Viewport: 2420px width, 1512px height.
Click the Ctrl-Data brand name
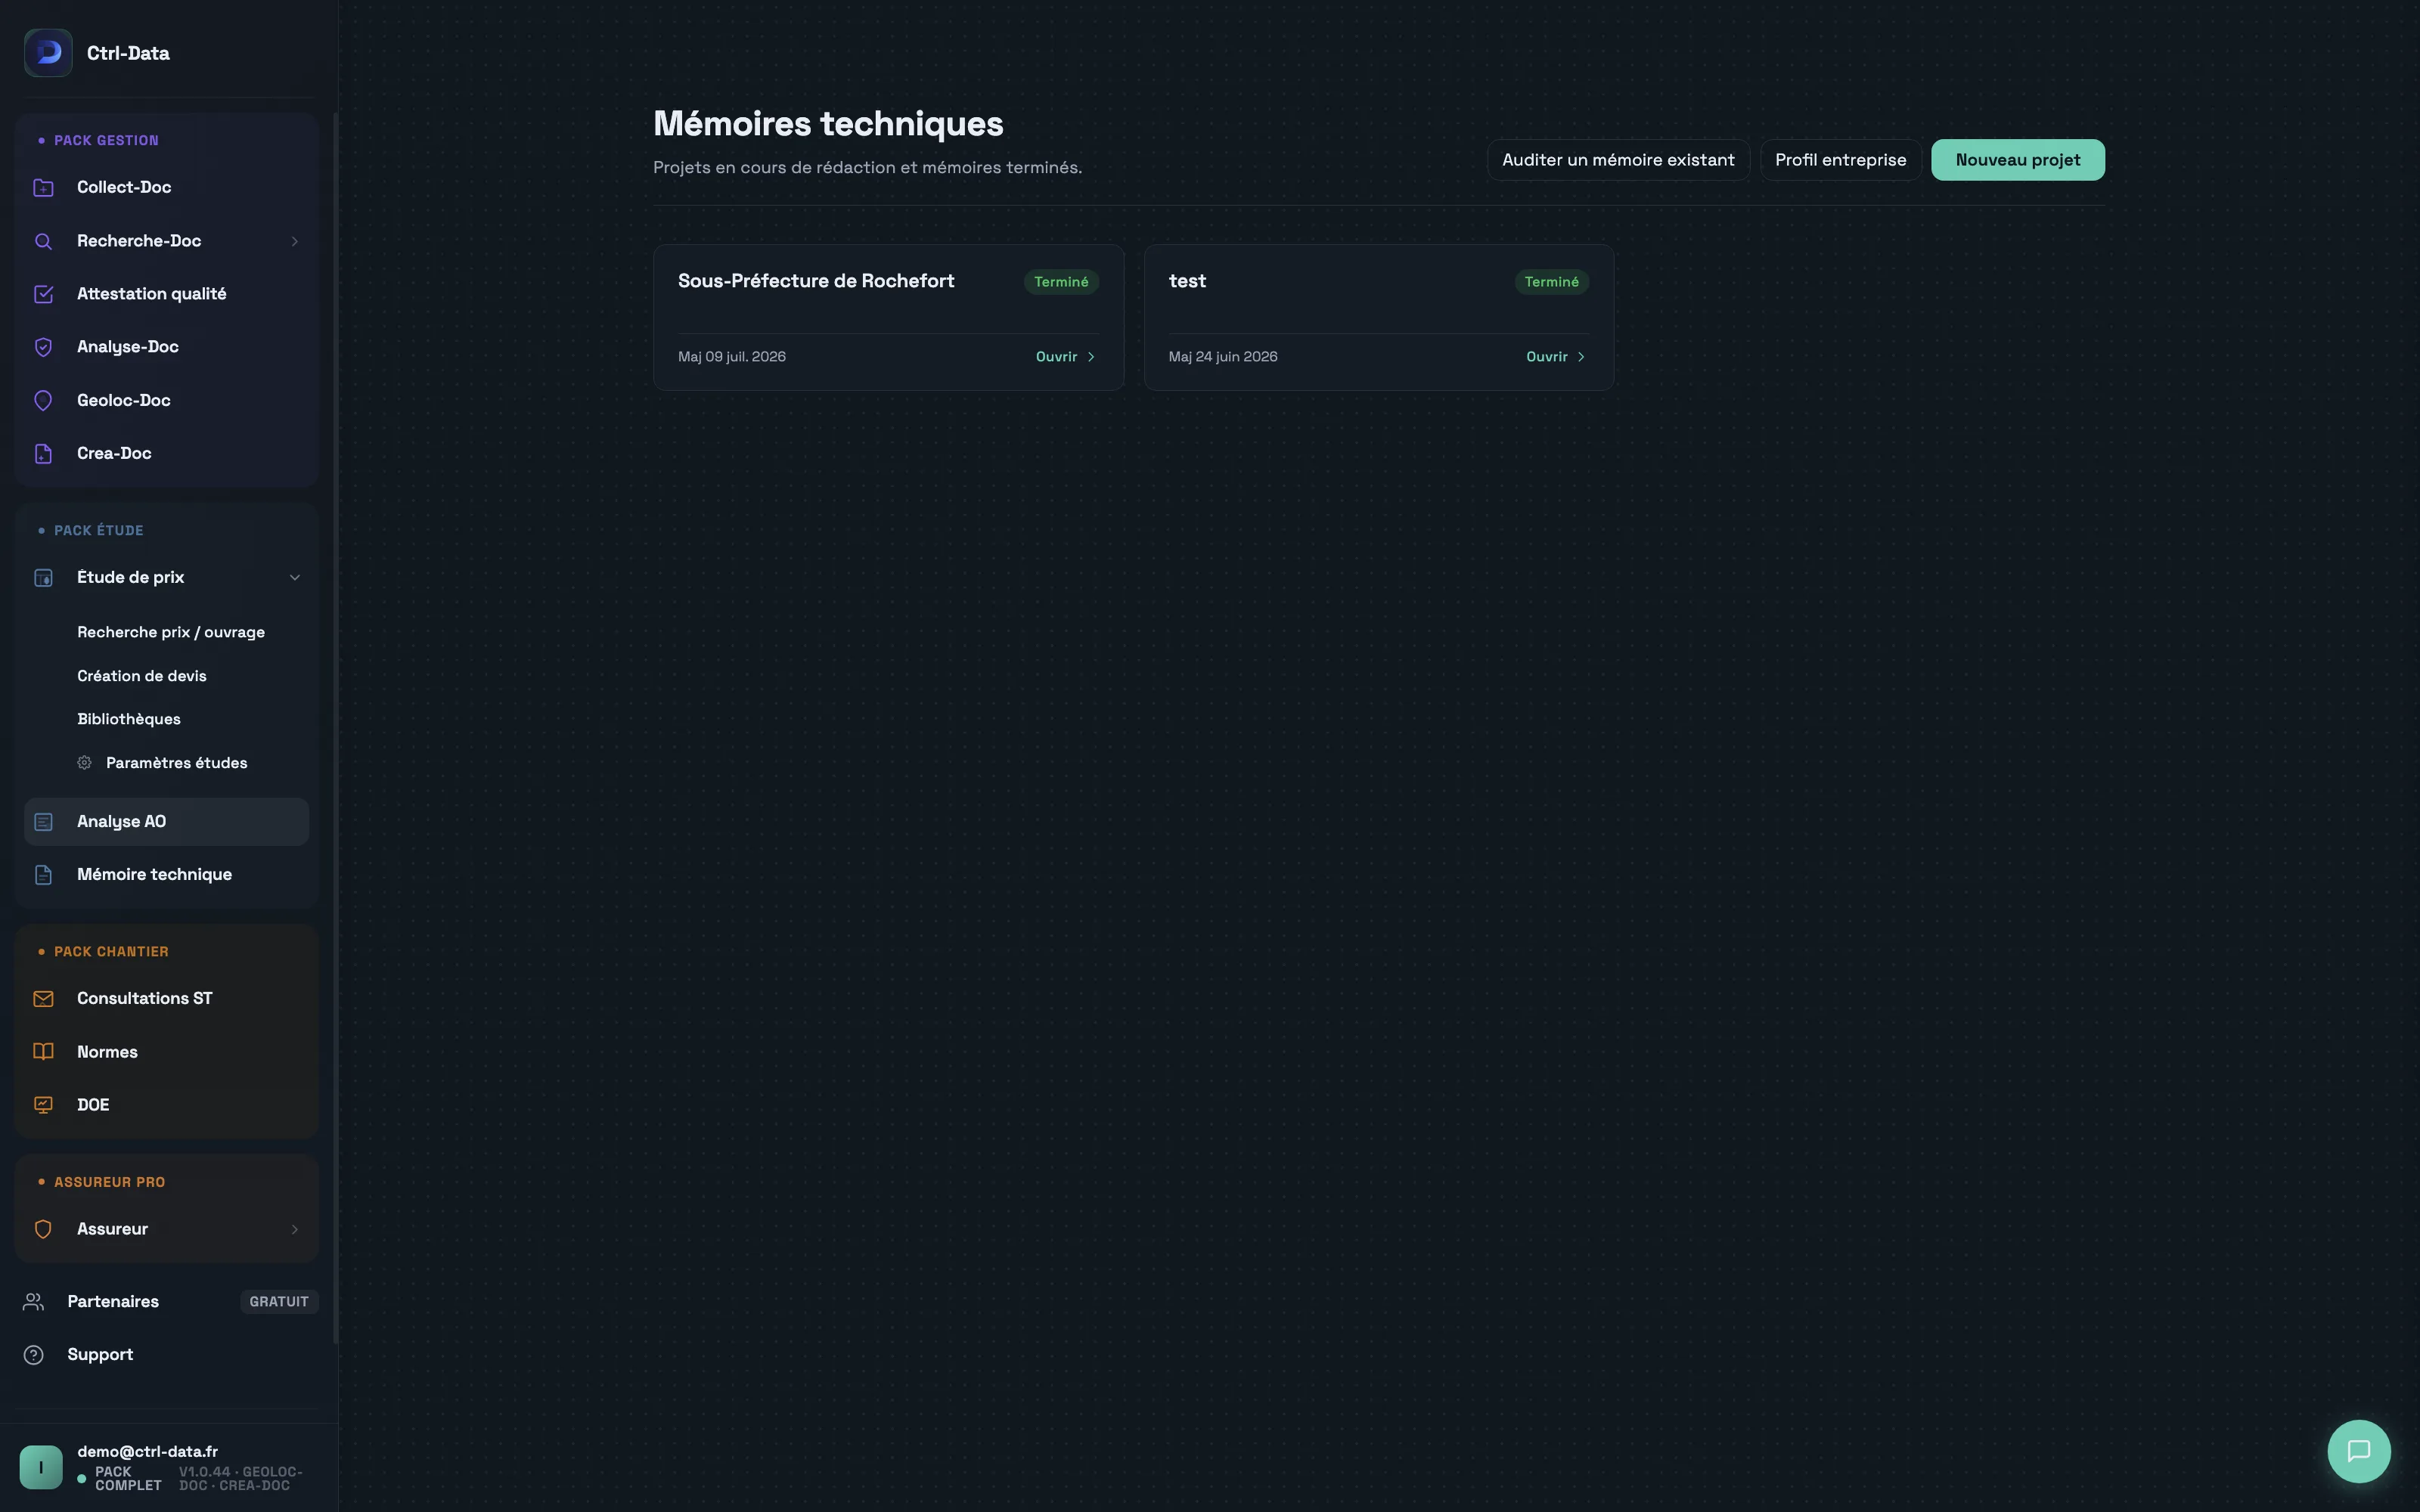[x=128, y=53]
